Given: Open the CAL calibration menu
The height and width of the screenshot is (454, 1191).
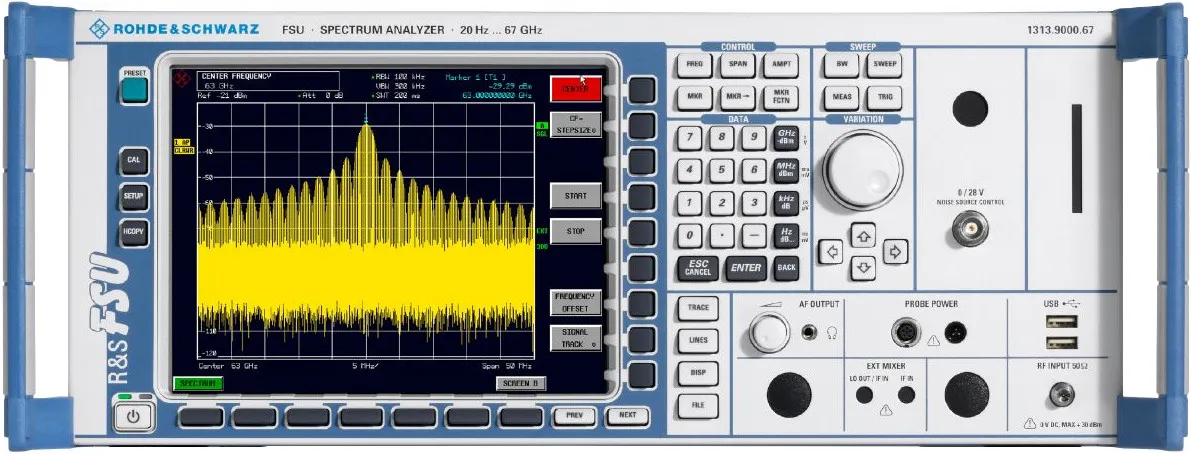Looking at the screenshot, I should tap(134, 160).
